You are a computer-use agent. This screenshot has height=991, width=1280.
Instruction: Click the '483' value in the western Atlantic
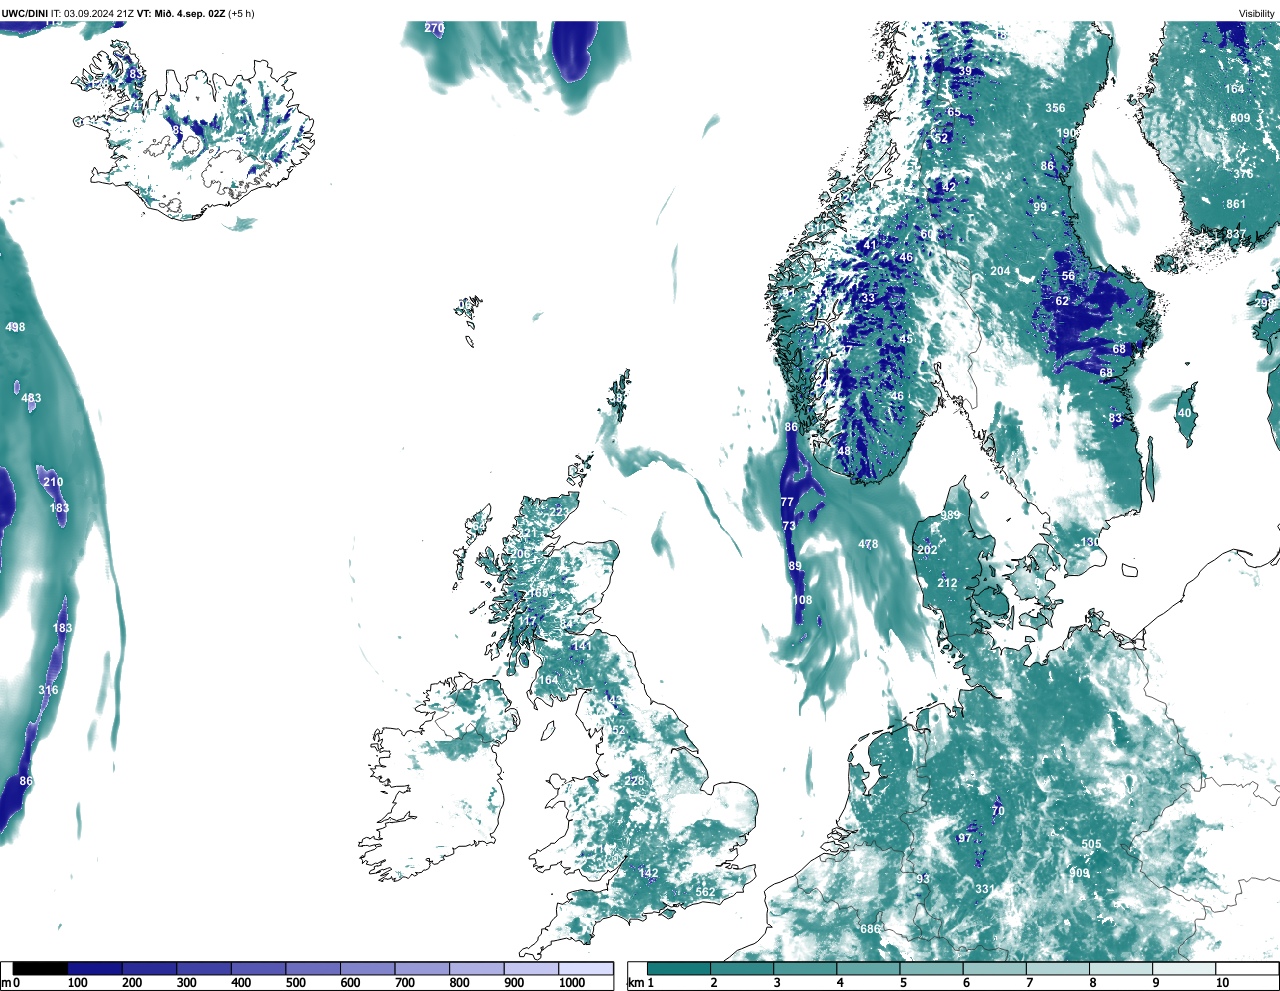pyautogui.click(x=31, y=398)
